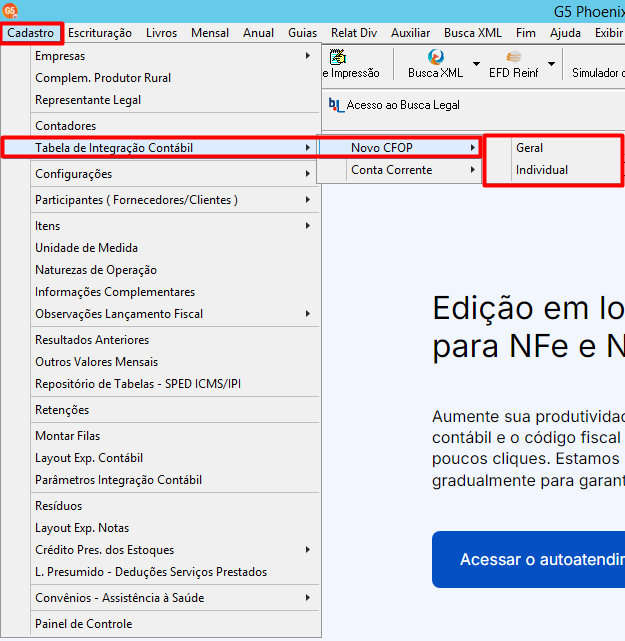Screen dimensions: 625x641
Task: Select Conta Corrente submenu entry
Action: tap(399, 170)
